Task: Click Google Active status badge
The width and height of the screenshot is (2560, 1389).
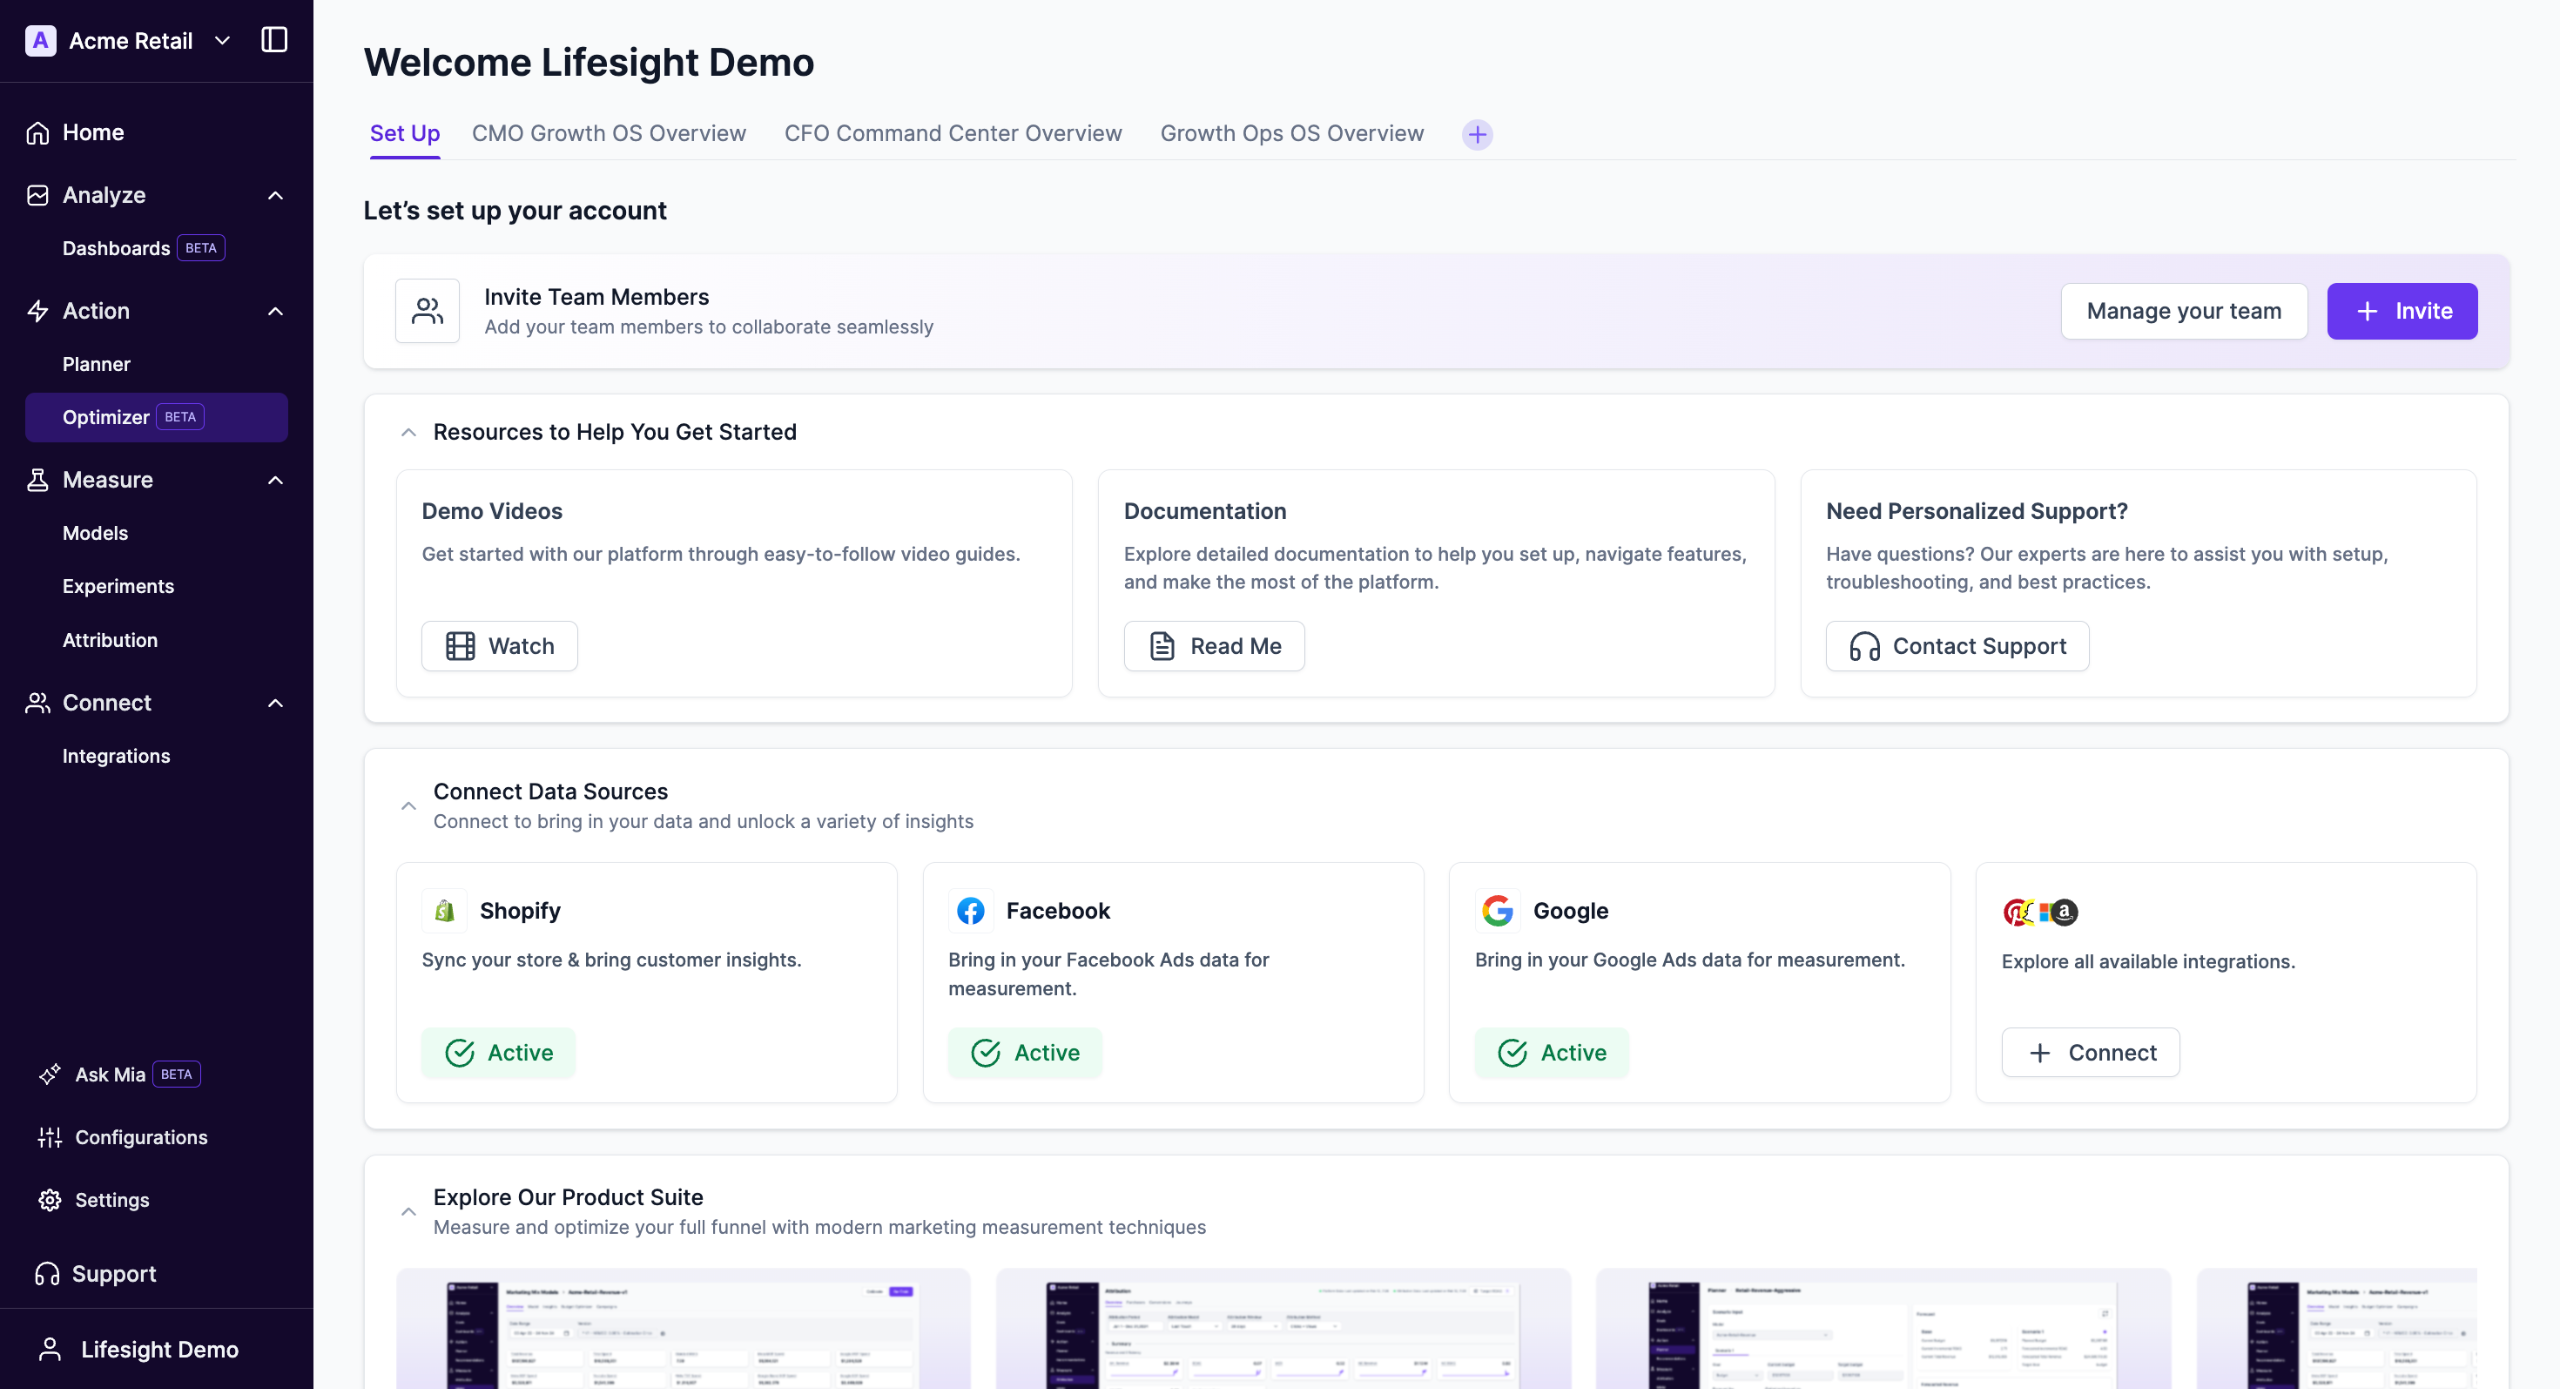Action: 1551,1053
